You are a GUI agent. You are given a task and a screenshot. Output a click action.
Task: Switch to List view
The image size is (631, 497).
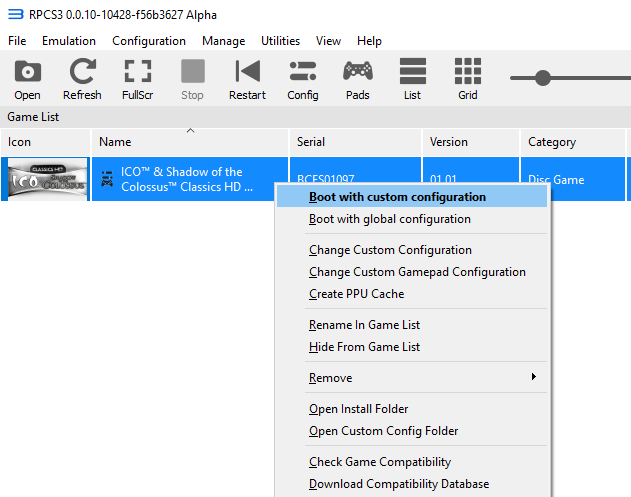click(x=412, y=80)
